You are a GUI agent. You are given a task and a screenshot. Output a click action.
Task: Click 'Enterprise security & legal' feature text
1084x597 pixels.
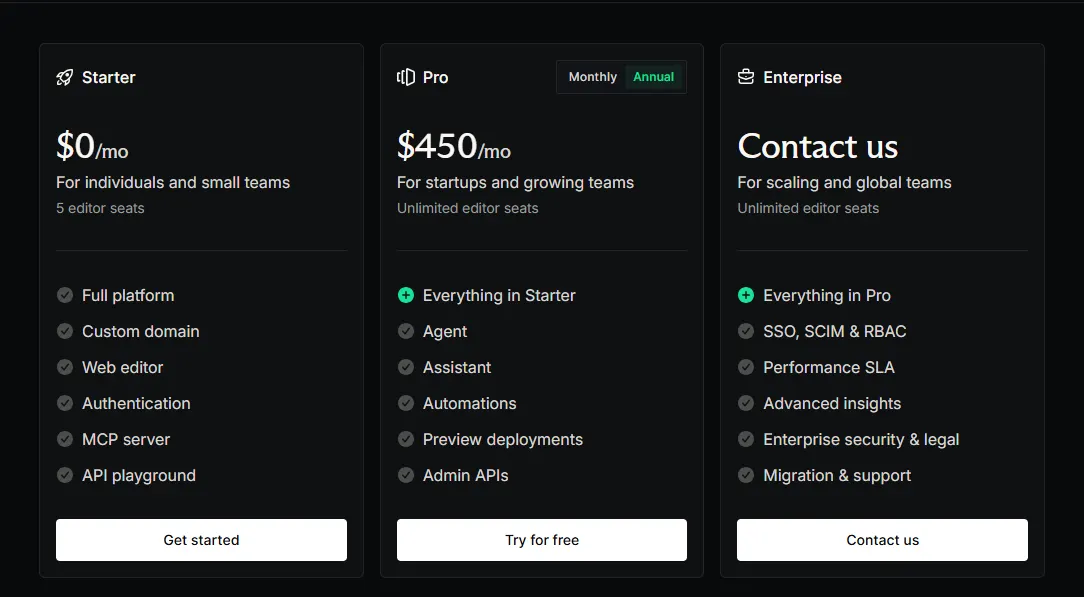861,439
